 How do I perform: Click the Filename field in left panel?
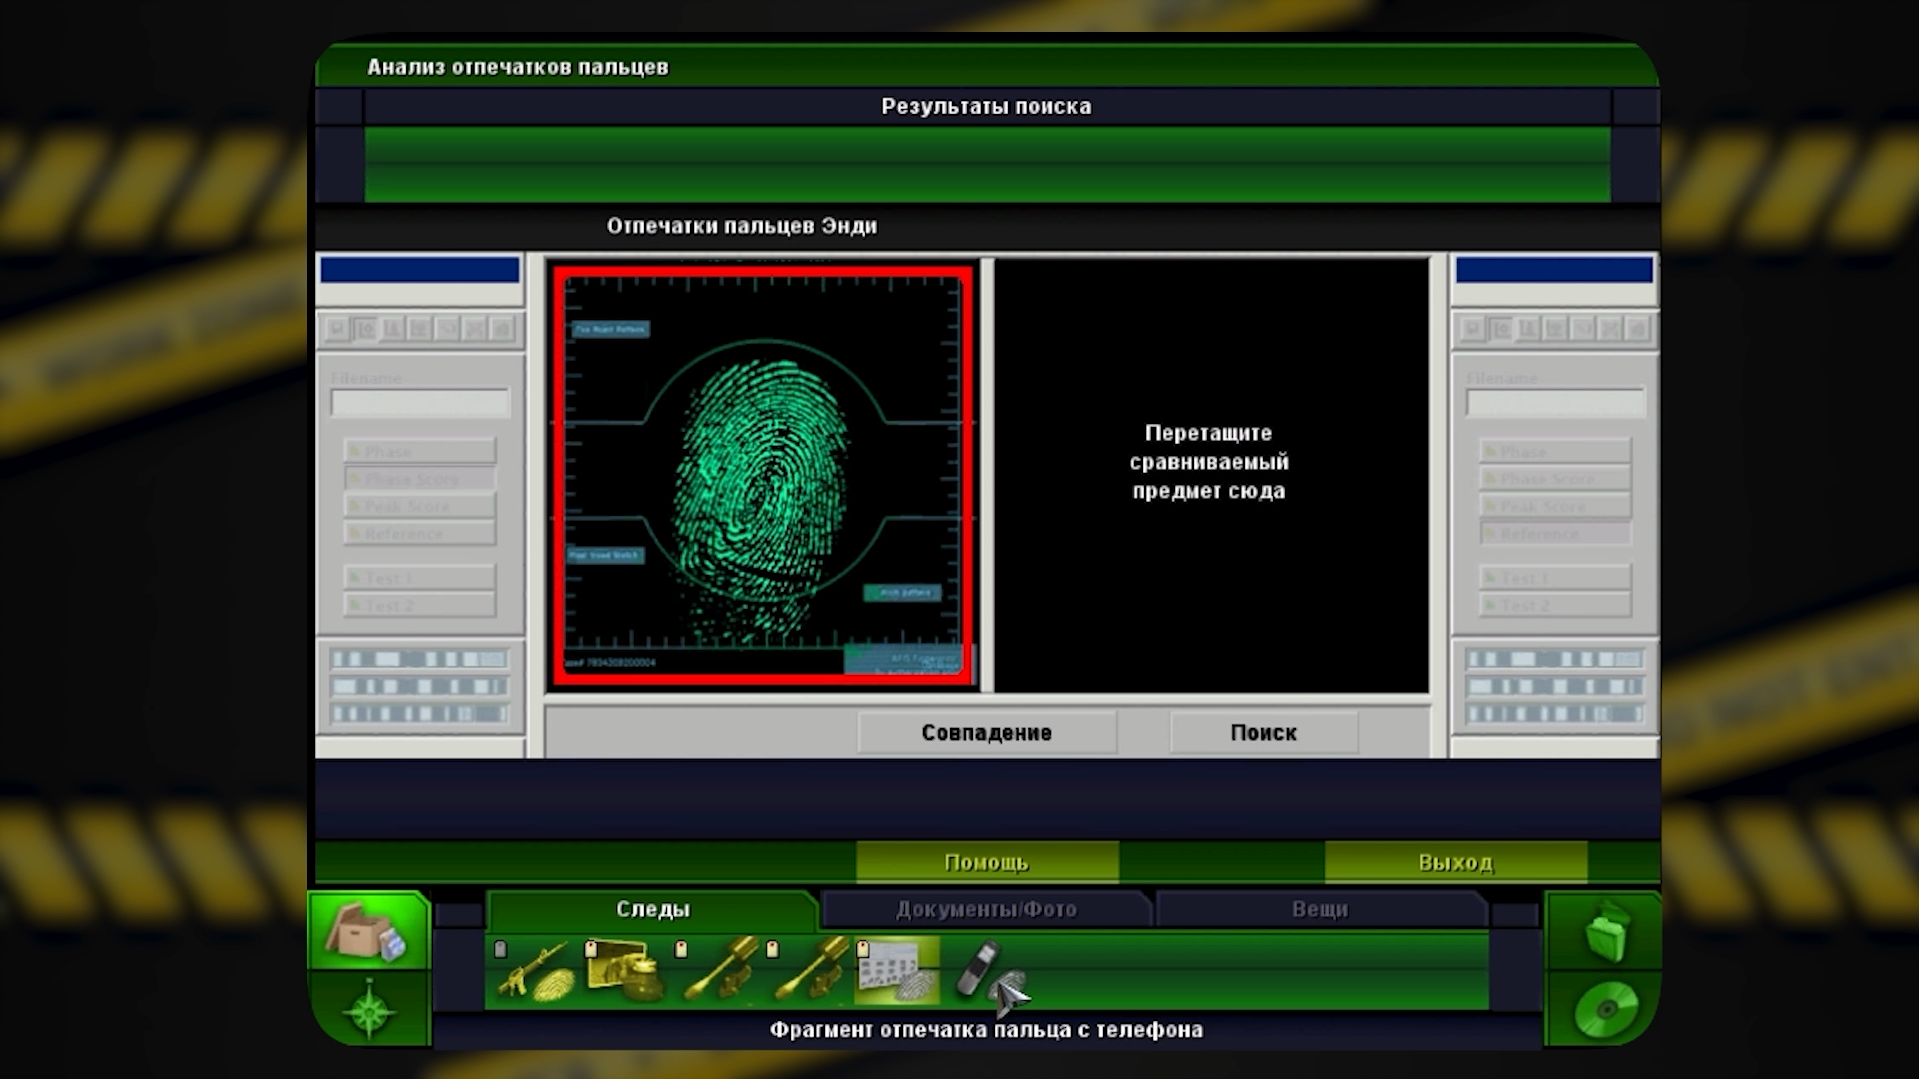coord(420,403)
